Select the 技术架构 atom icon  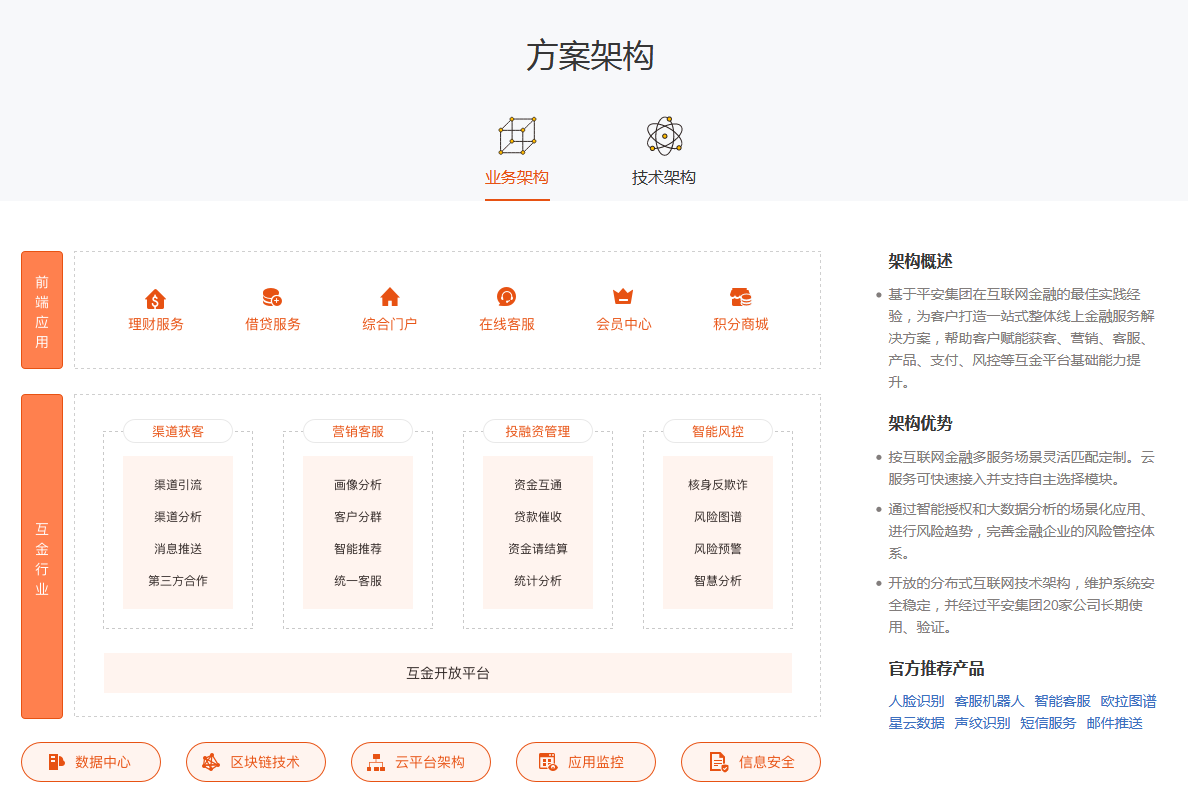click(664, 136)
